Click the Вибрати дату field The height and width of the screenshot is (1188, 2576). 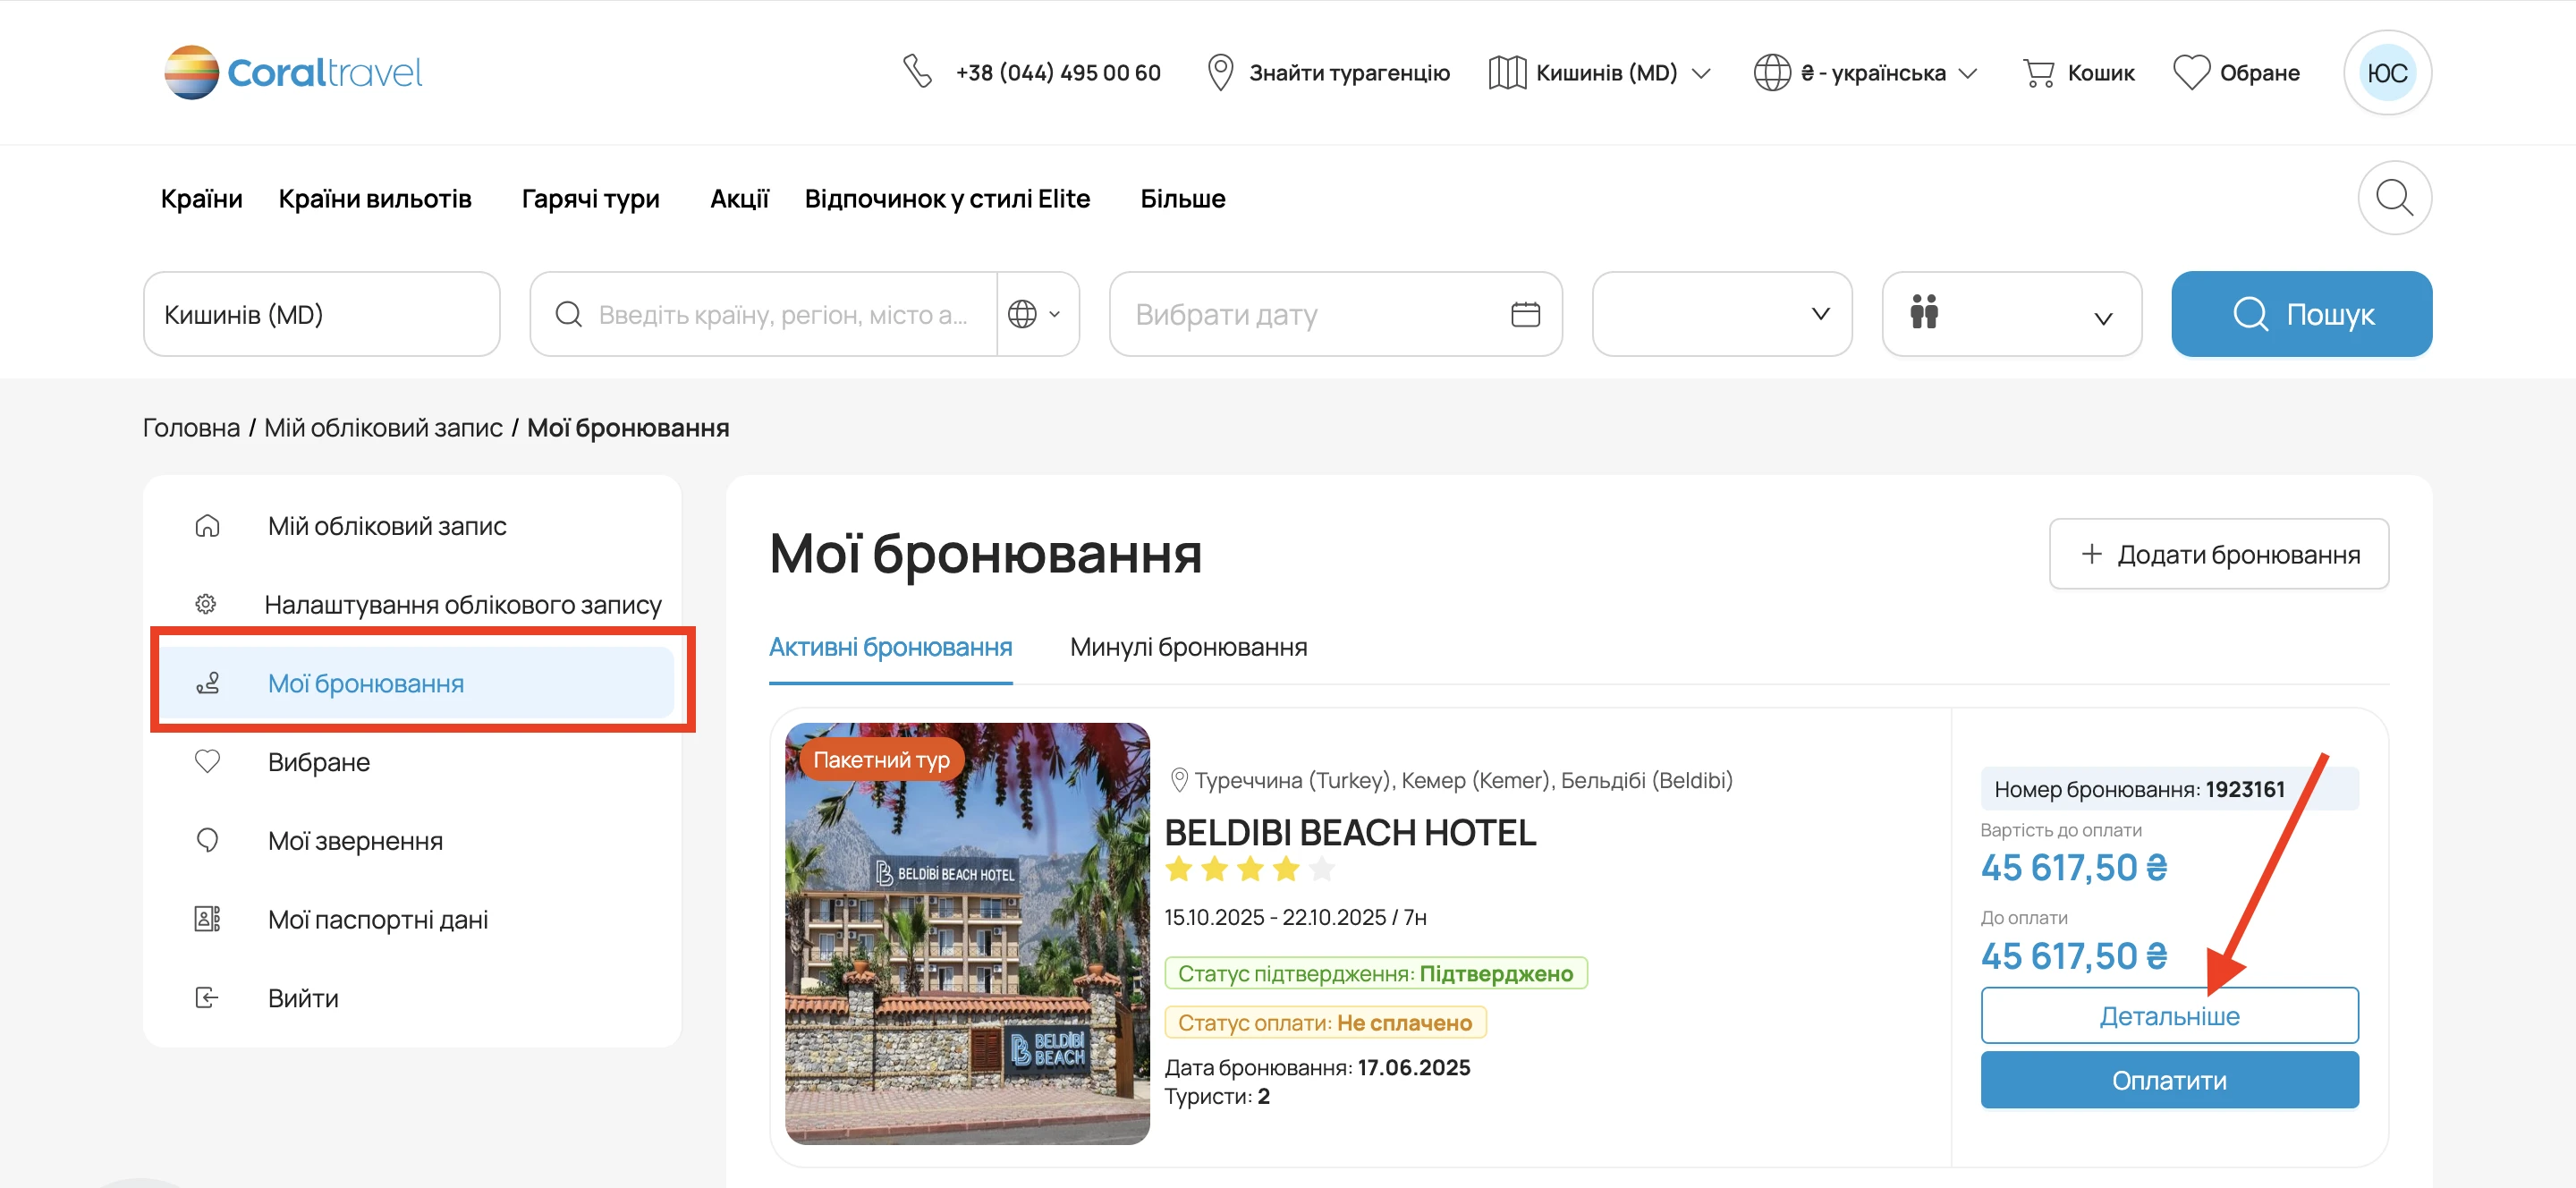[1335, 314]
